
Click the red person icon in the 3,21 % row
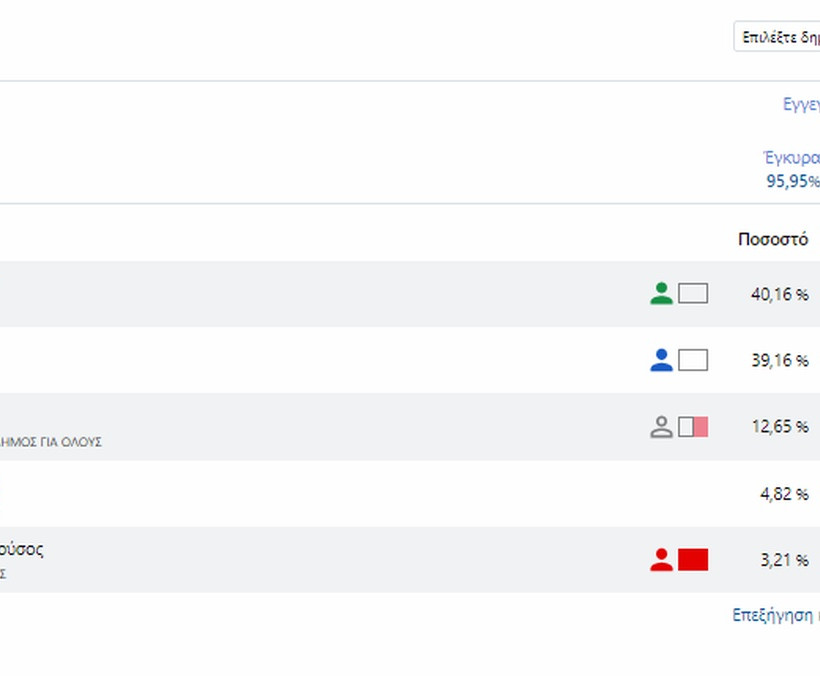coord(661,560)
